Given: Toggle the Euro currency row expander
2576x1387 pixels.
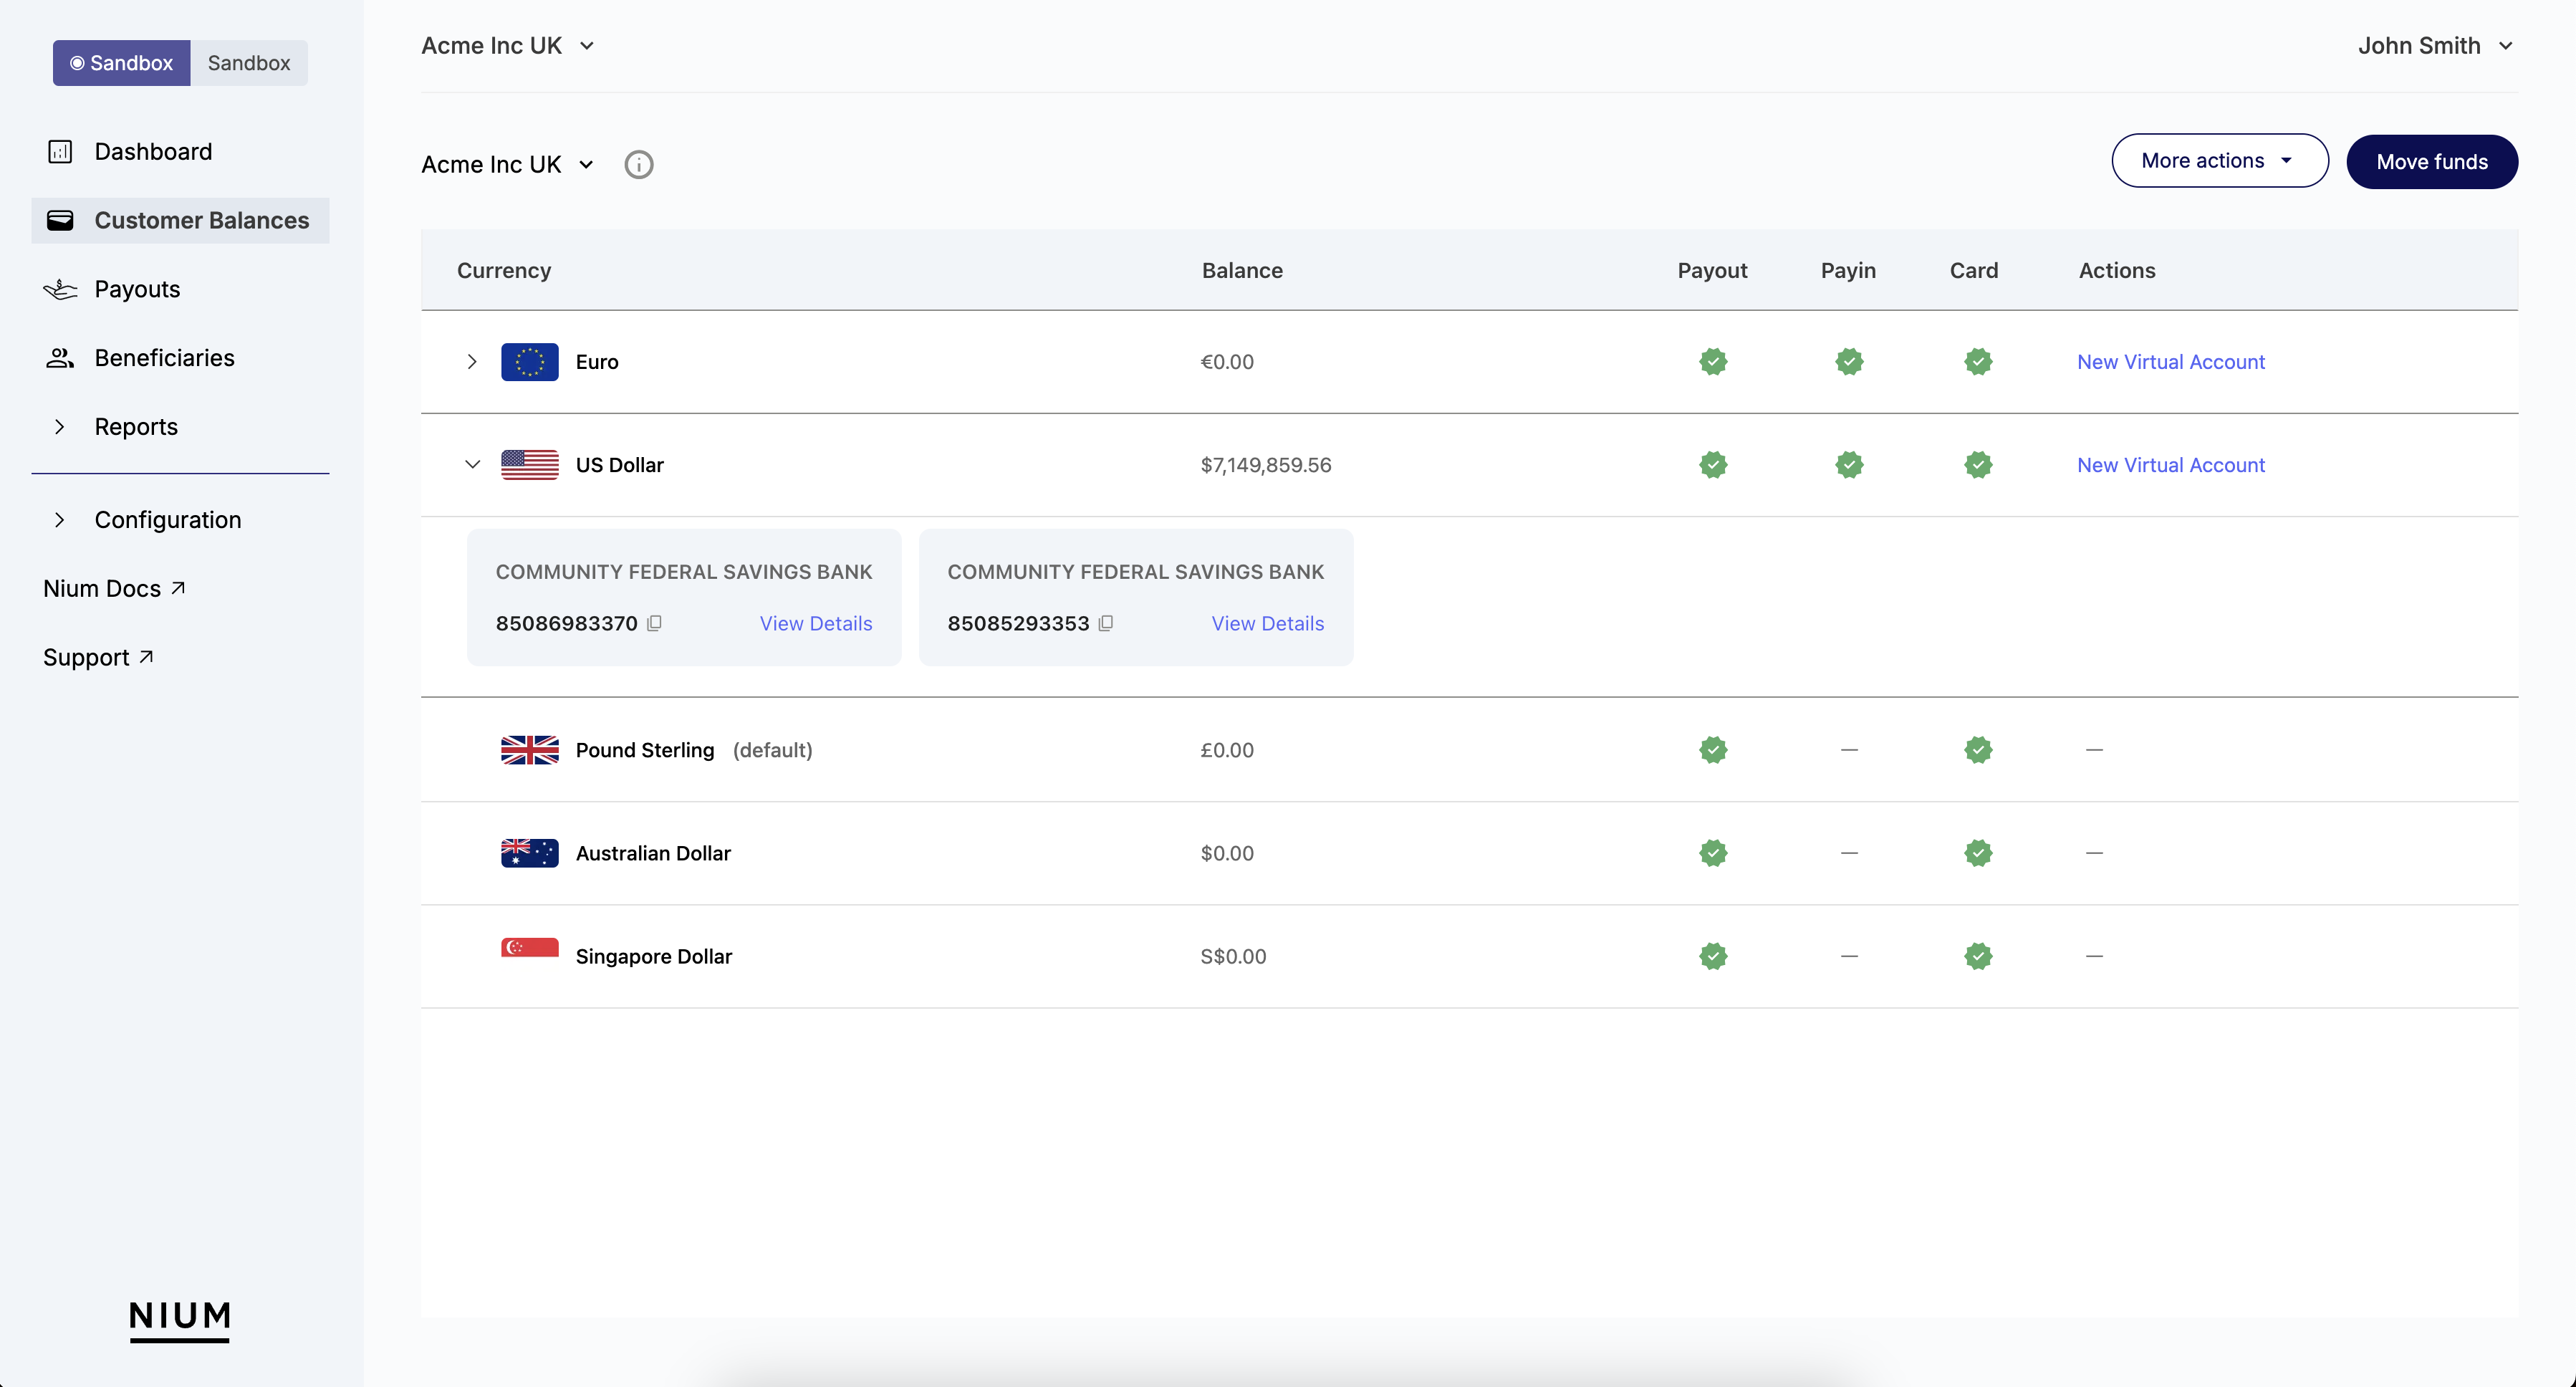Looking at the screenshot, I should [471, 360].
